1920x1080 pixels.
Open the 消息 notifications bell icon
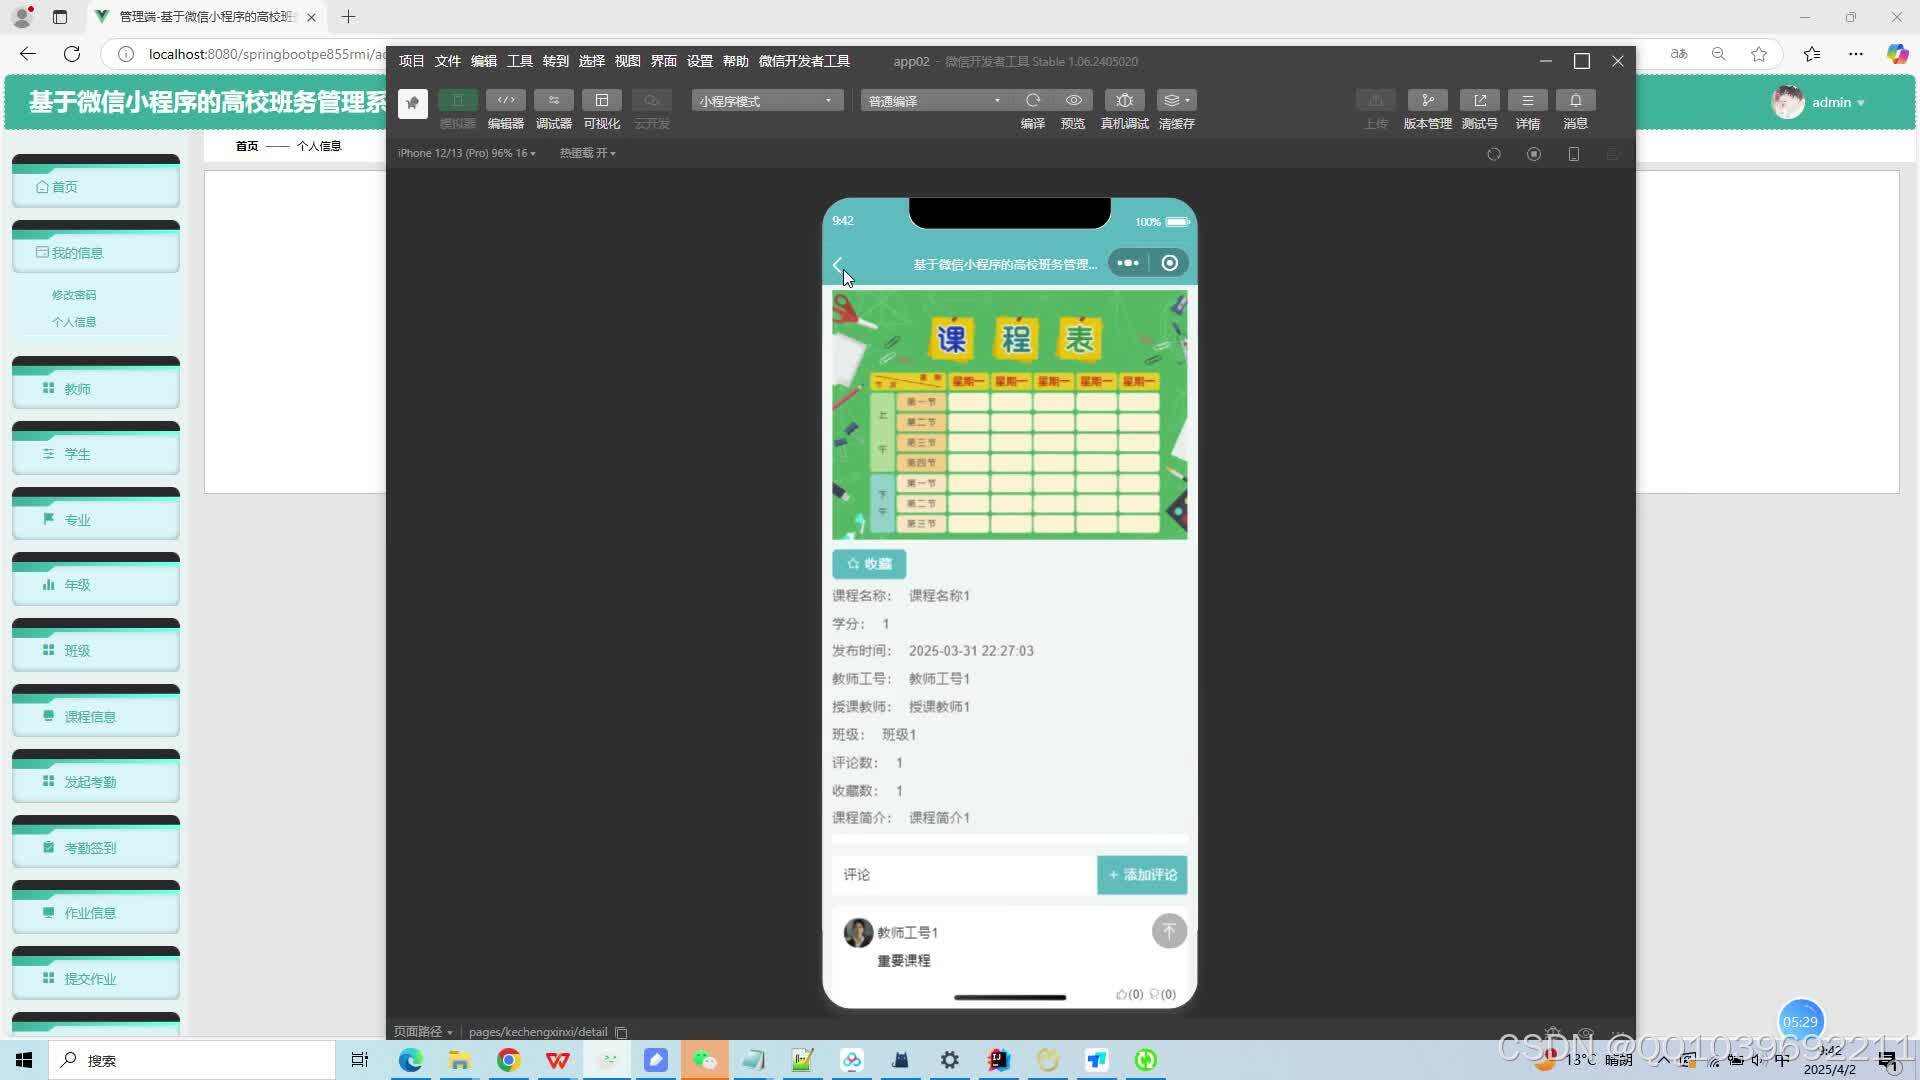[x=1575, y=100]
